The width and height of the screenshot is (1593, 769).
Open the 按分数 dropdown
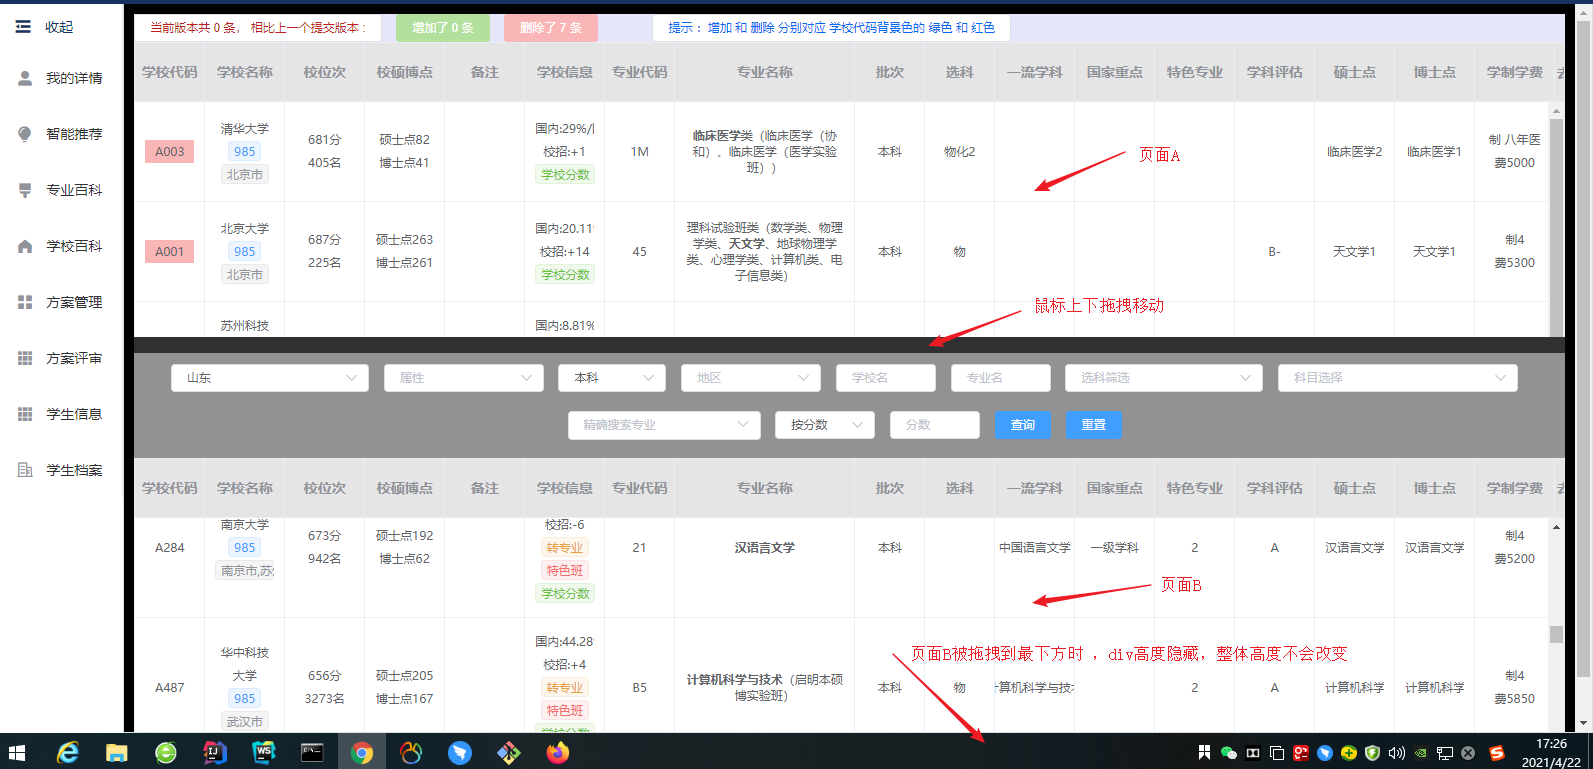click(825, 425)
